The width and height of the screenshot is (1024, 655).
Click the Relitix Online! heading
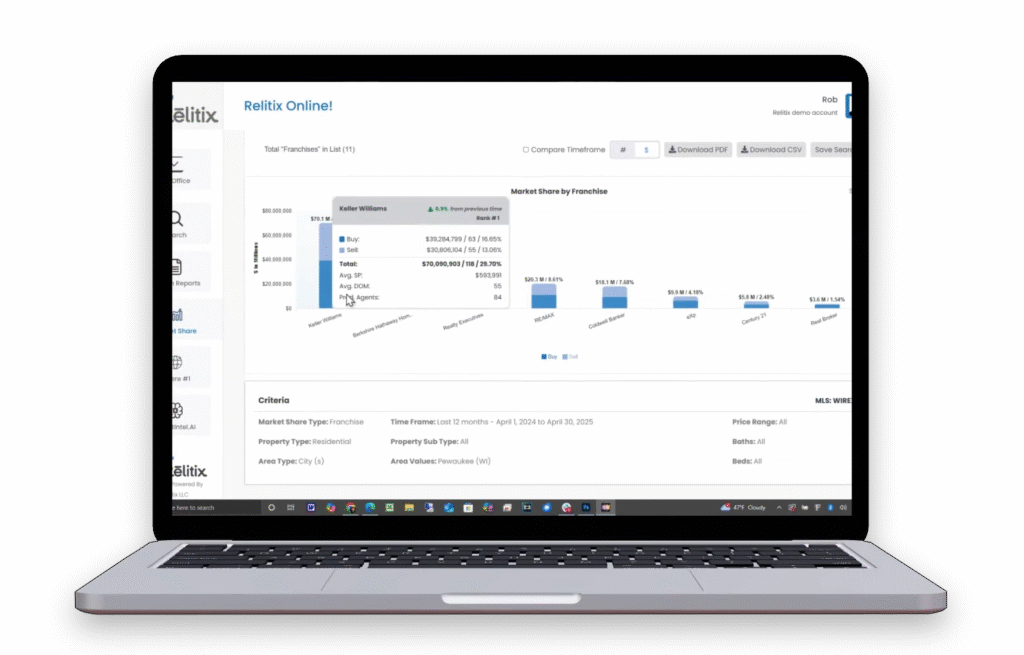click(288, 106)
